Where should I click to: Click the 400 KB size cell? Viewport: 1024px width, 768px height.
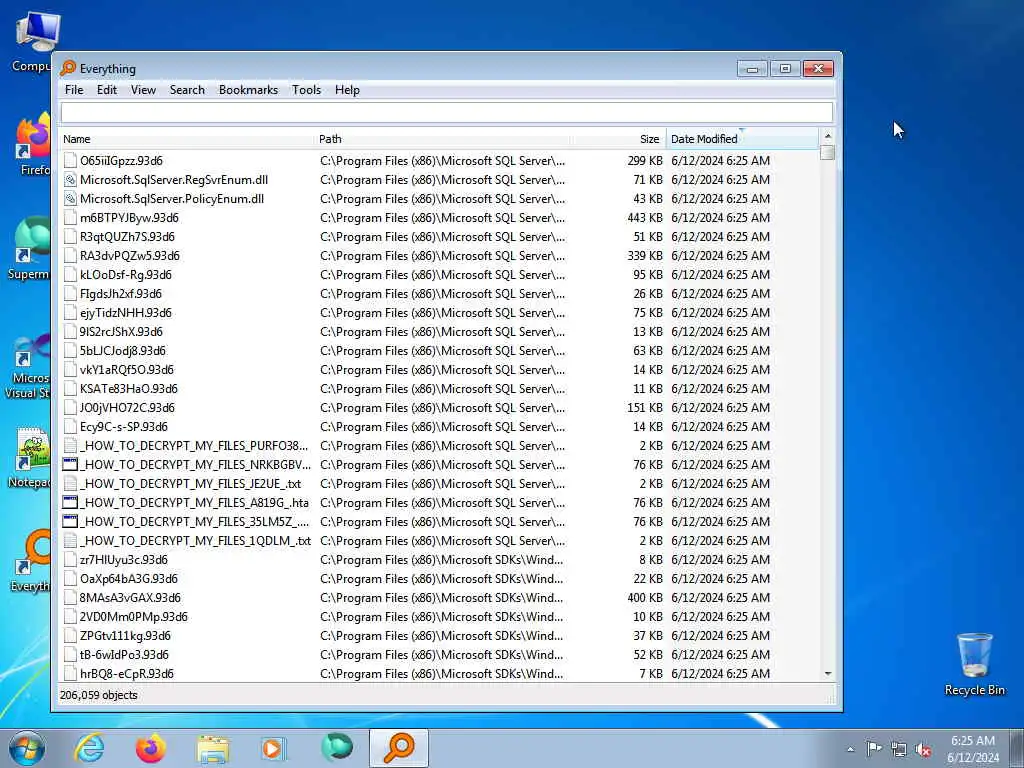tap(645, 598)
